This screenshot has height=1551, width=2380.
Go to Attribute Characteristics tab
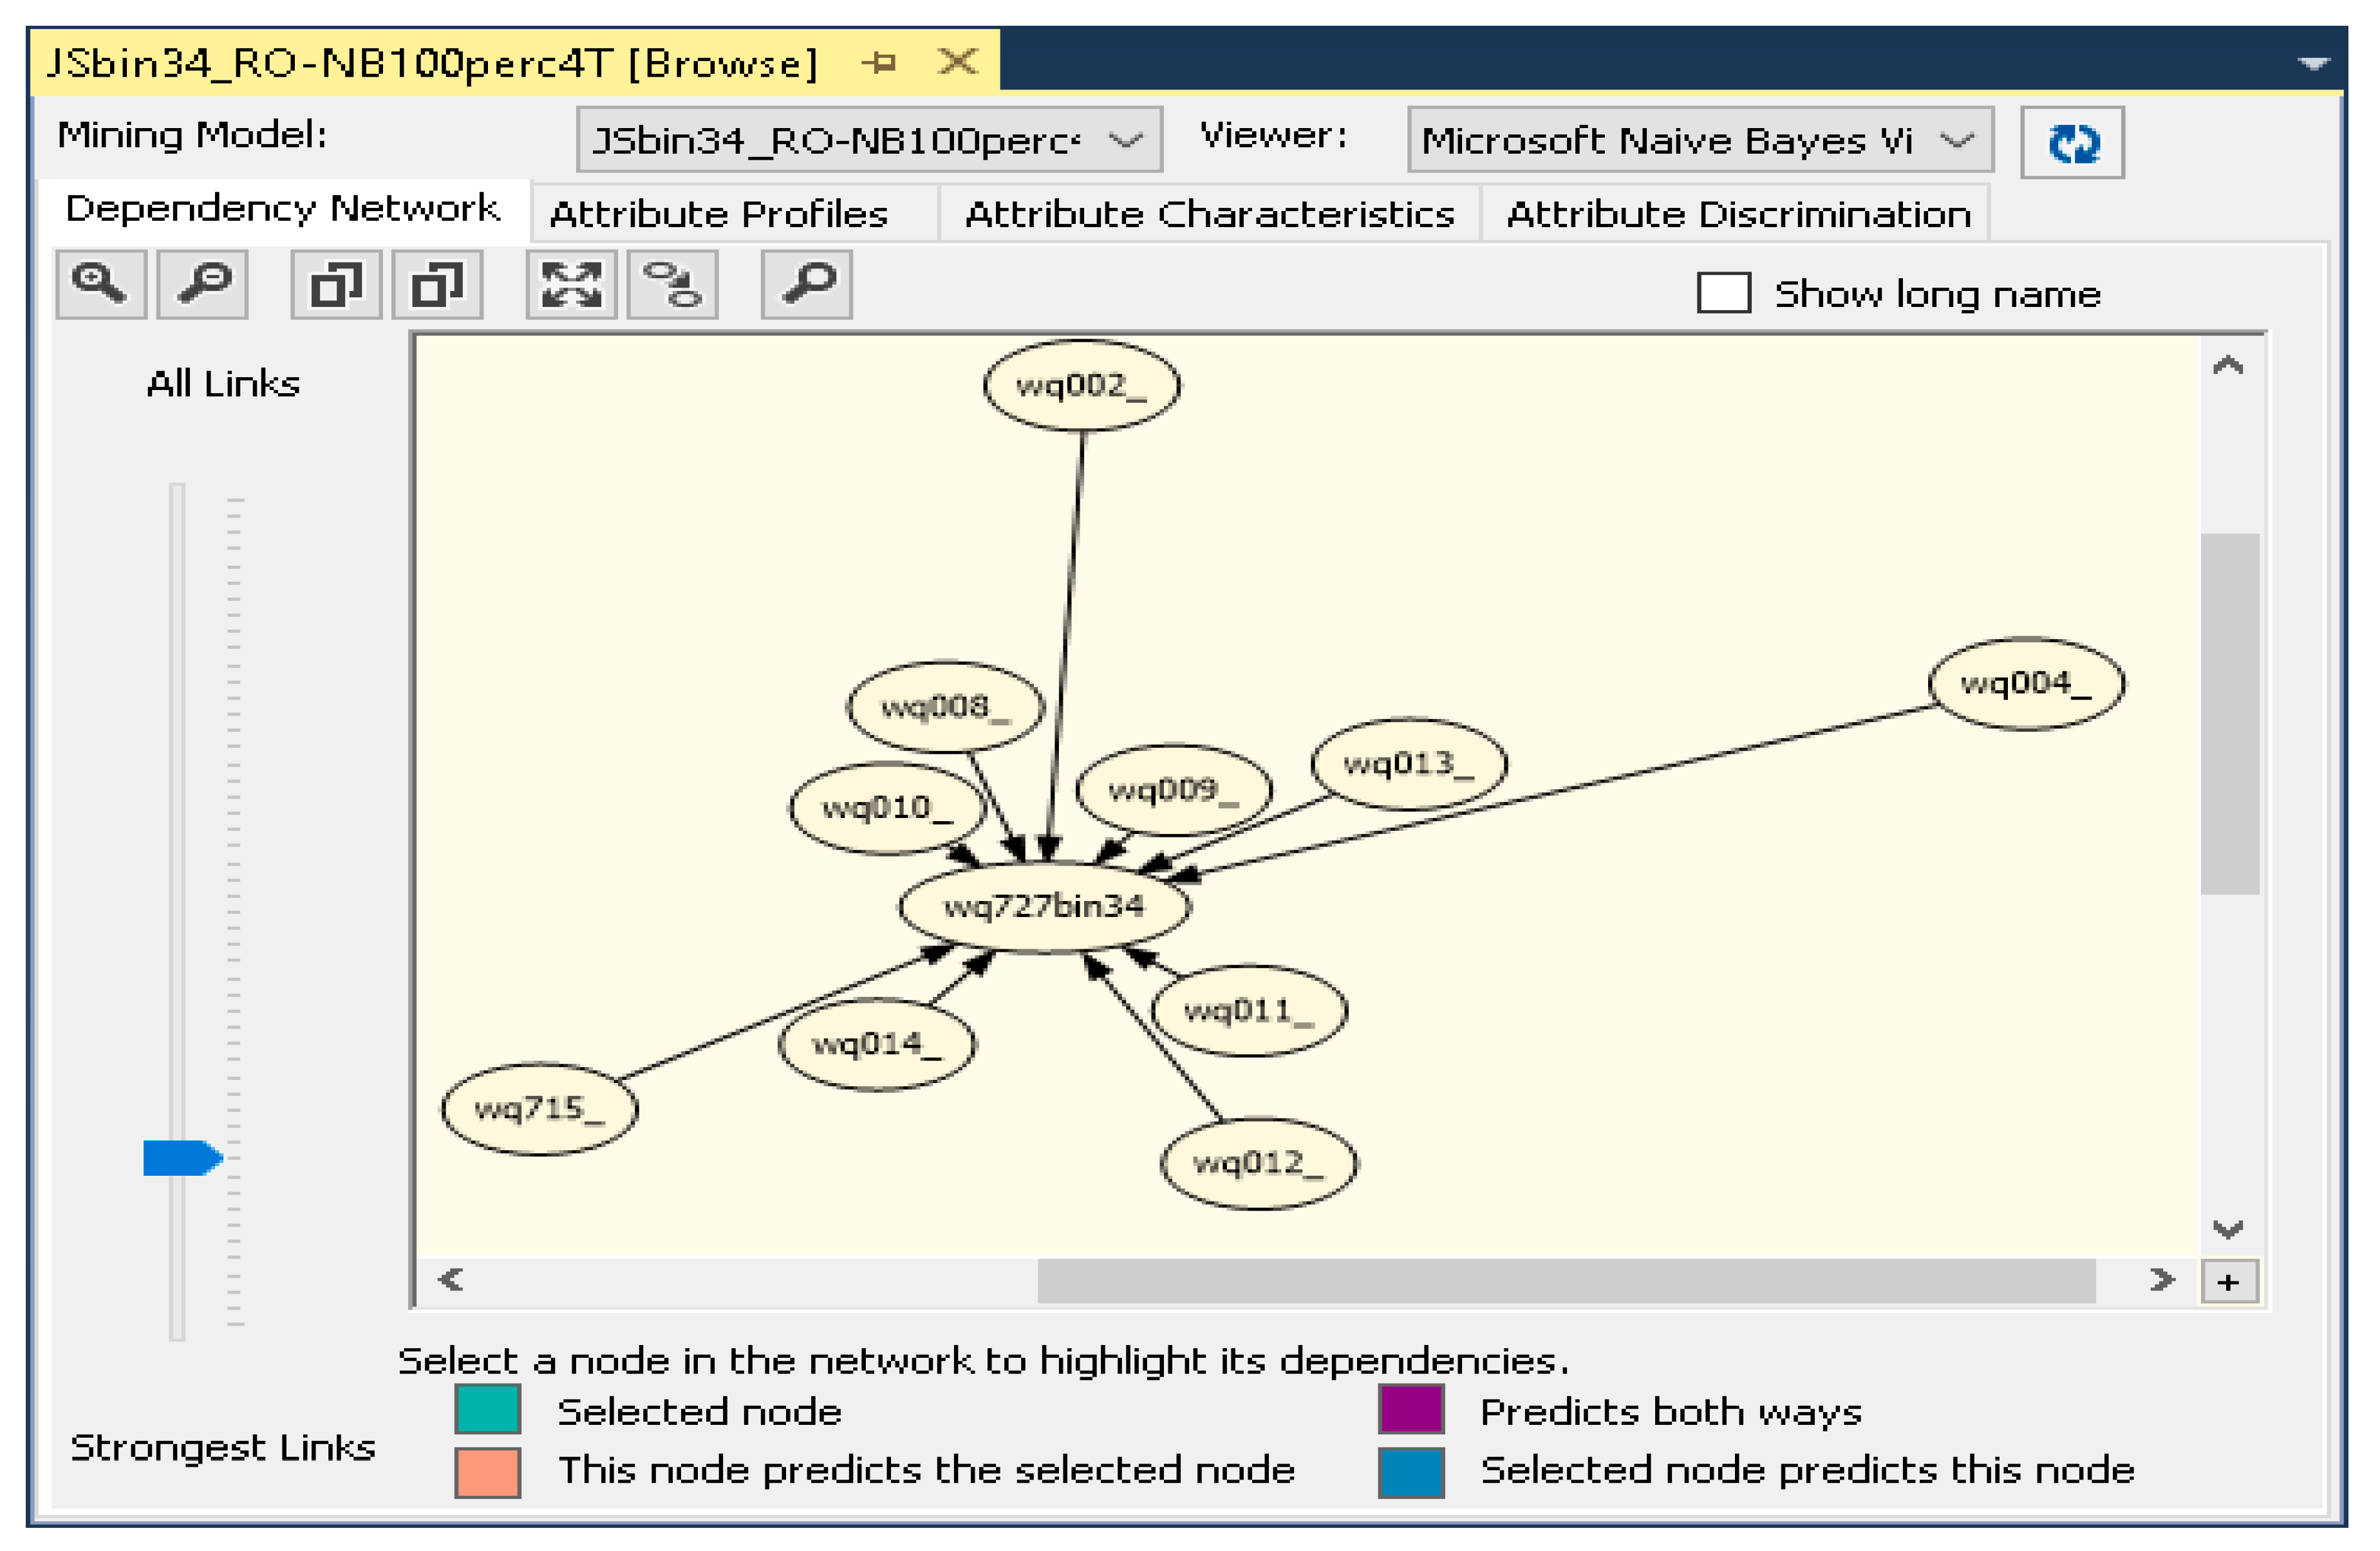click(x=1209, y=214)
